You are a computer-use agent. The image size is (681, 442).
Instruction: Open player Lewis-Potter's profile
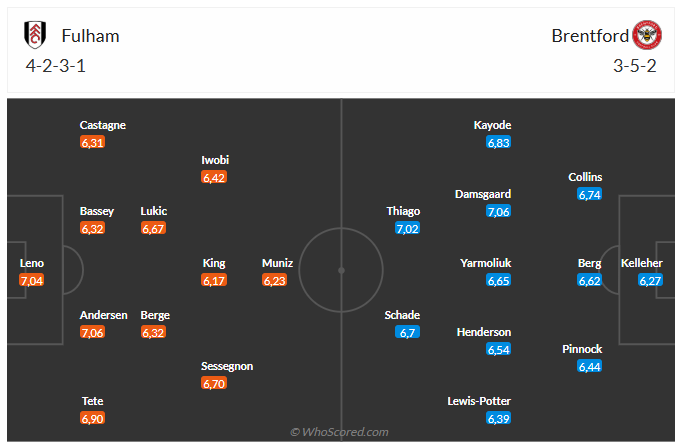(480, 401)
